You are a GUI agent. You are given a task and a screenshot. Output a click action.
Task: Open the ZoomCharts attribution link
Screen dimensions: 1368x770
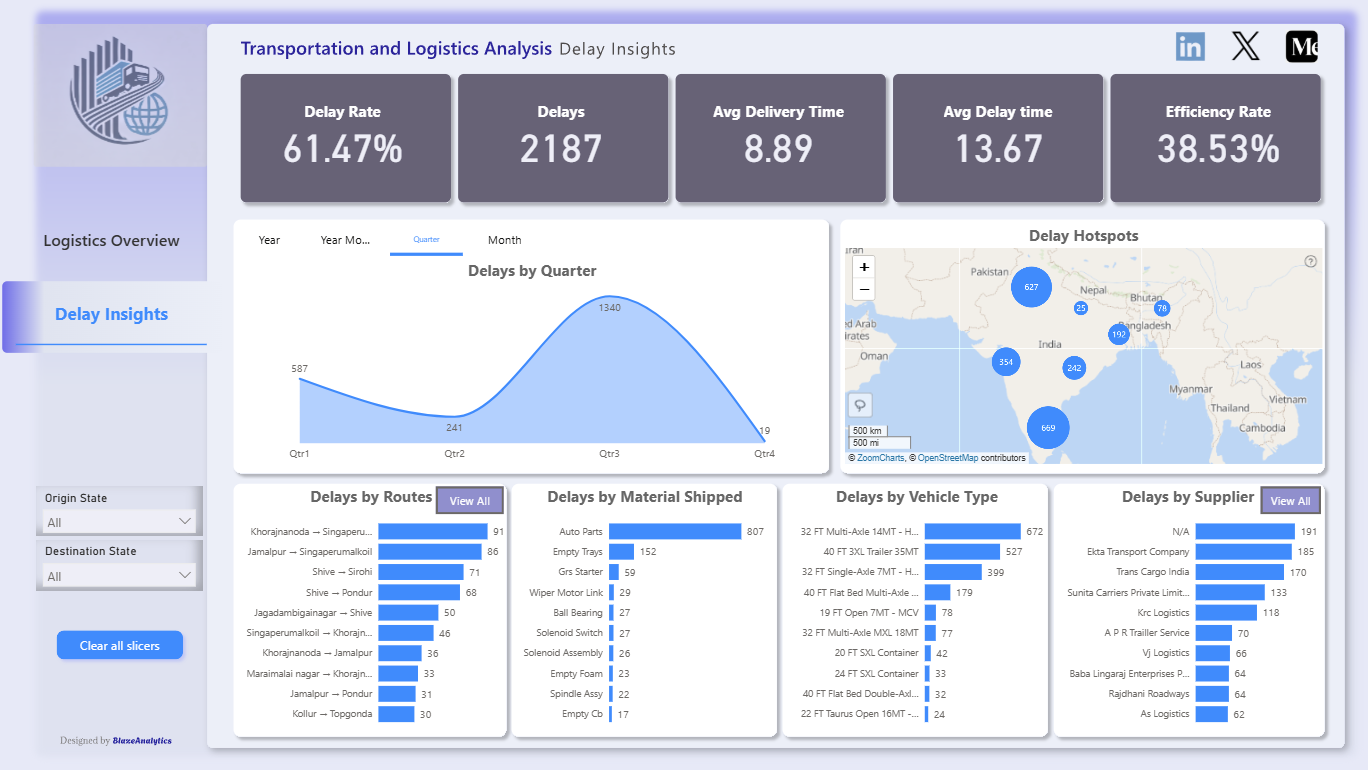[880, 458]
